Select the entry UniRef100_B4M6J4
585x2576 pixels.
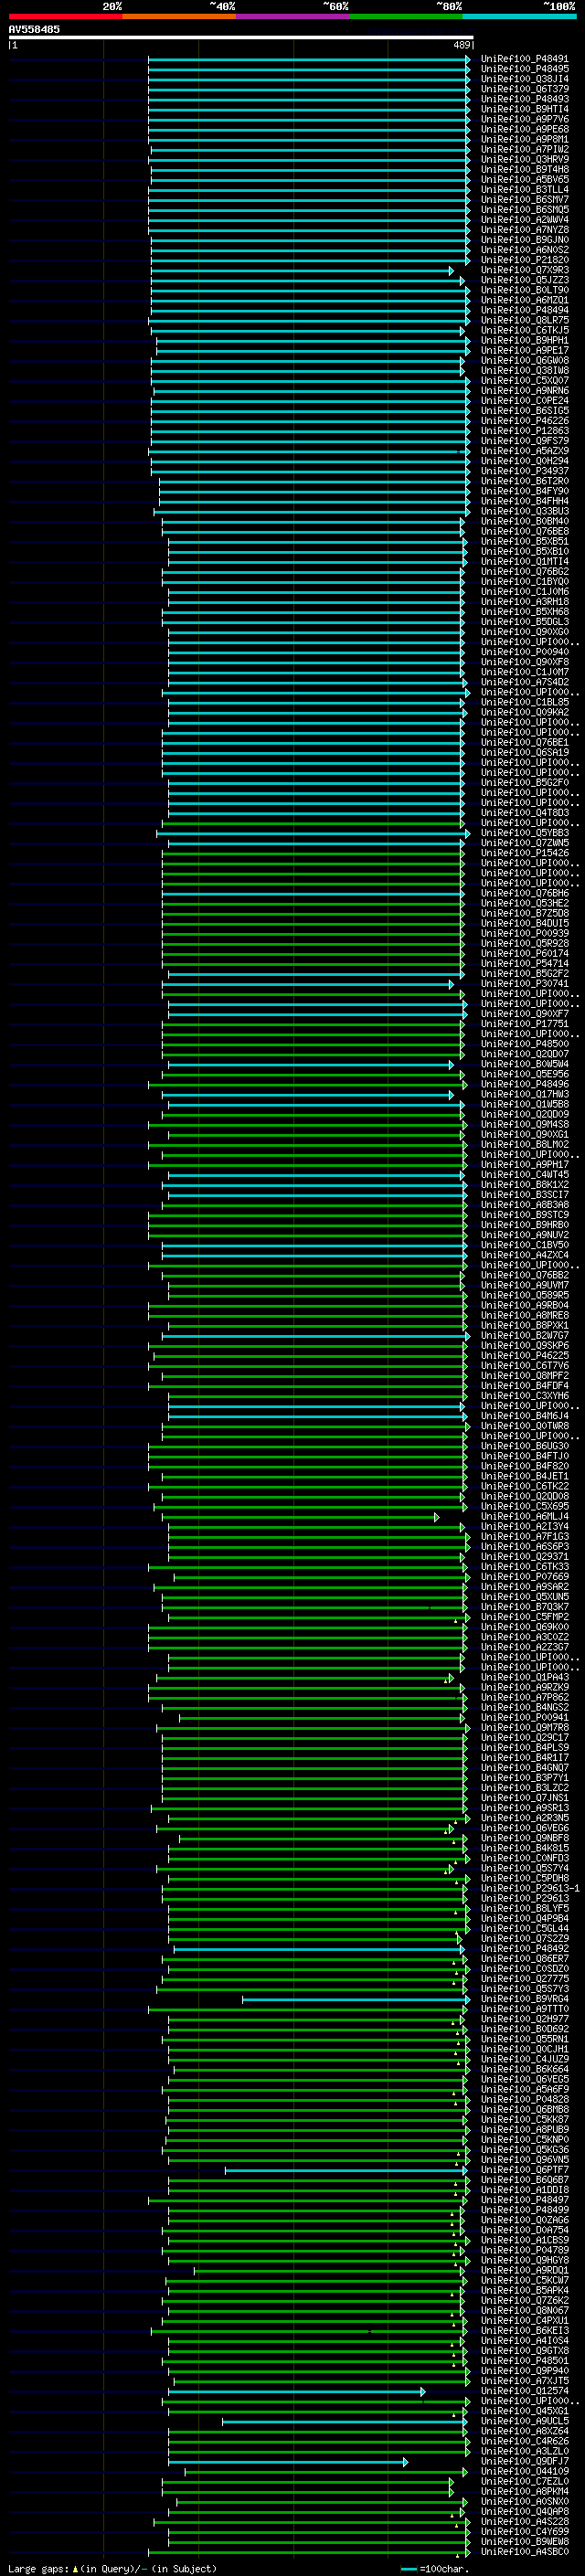pos(524,1416)
